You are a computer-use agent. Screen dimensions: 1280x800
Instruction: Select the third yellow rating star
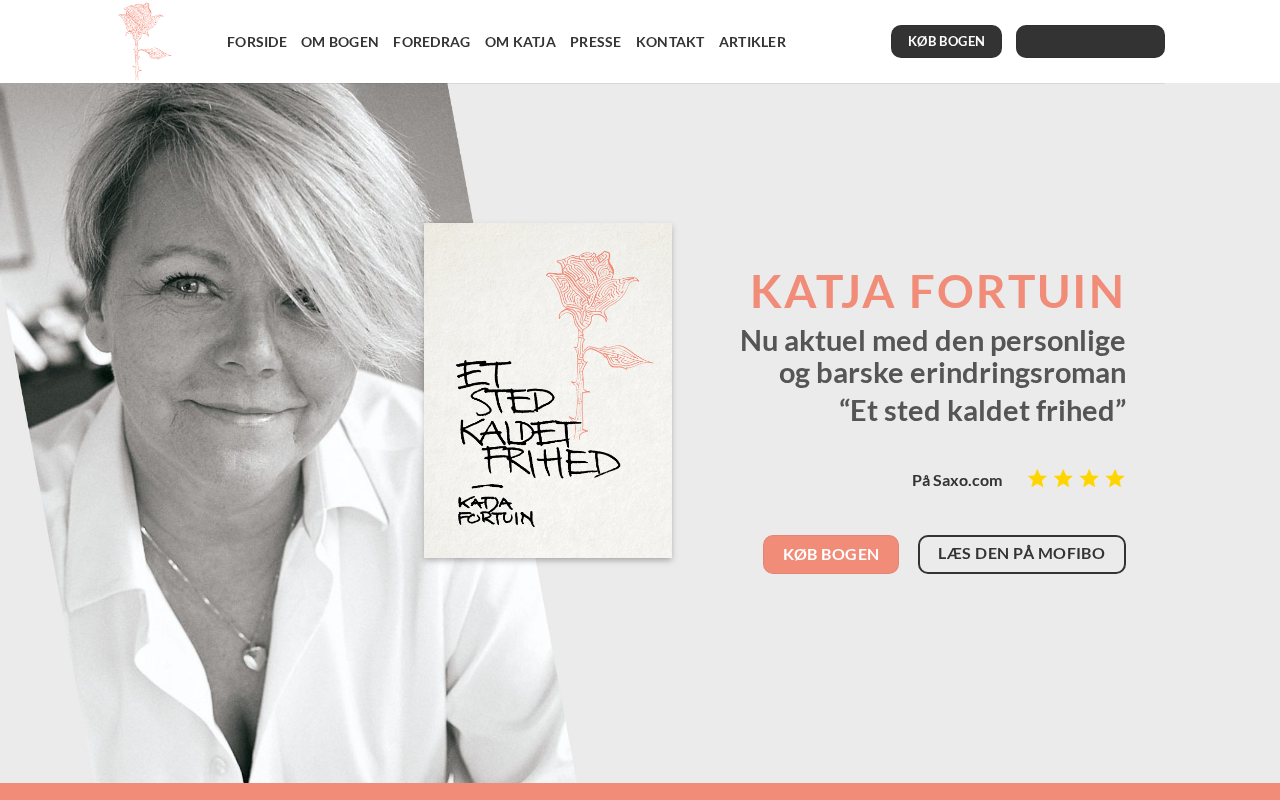click(x=1089, y=479)
